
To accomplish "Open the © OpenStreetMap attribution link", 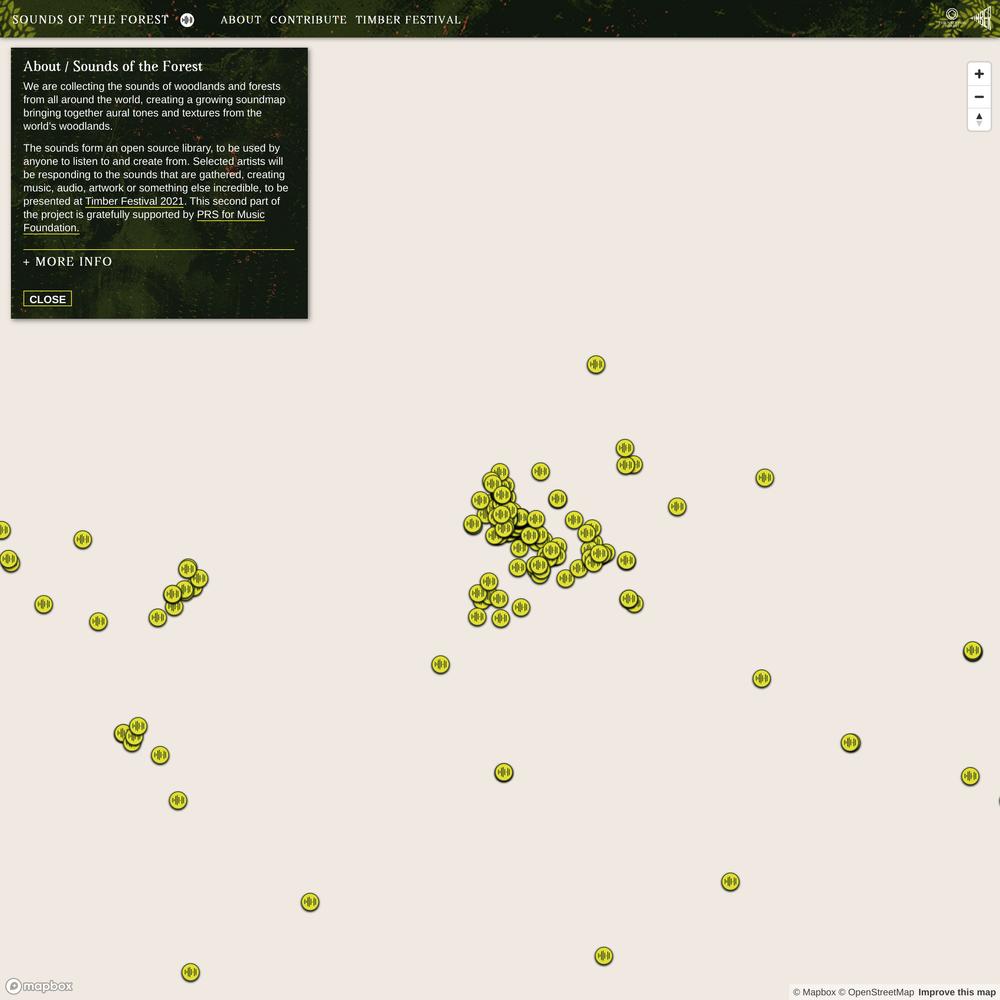I will tap(876, 992).
